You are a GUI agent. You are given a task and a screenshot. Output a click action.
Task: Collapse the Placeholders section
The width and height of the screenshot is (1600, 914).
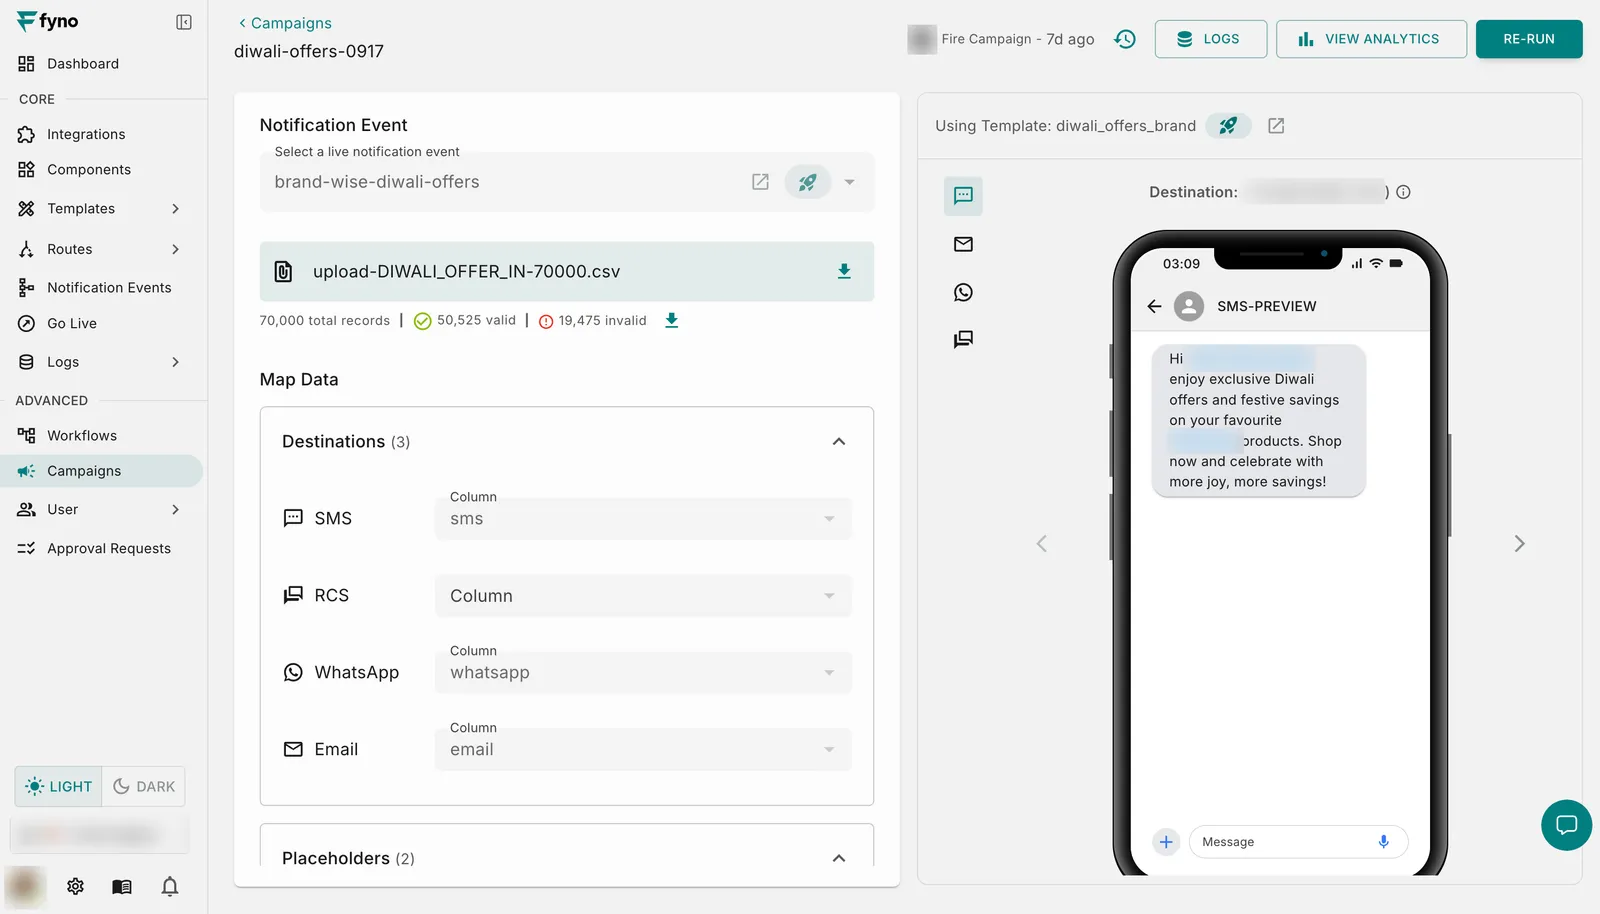[x=839, y=858]
